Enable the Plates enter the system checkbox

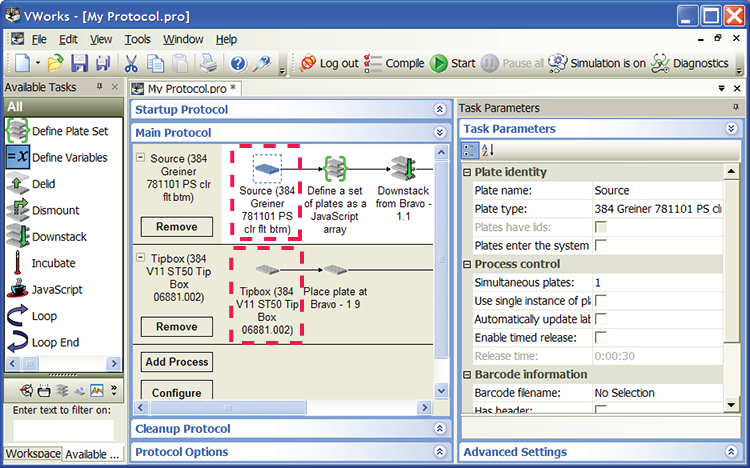click(x=601, y=245)
